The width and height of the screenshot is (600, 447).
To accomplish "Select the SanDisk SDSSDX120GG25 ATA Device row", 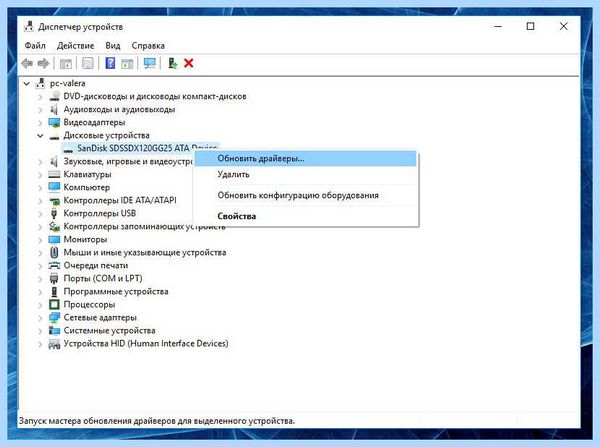I will click(x=141, y=148).
